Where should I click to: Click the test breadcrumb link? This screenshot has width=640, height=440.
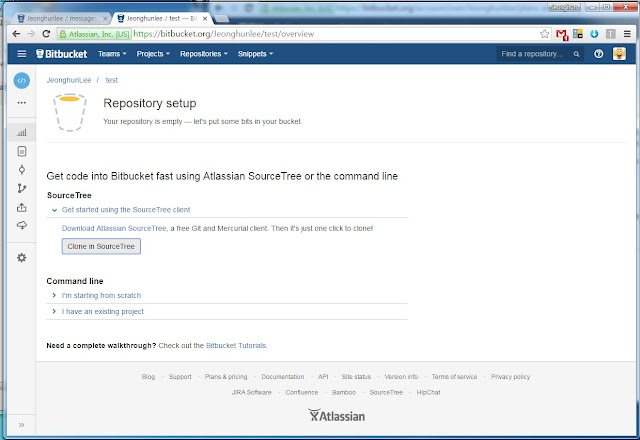(111, 80)
